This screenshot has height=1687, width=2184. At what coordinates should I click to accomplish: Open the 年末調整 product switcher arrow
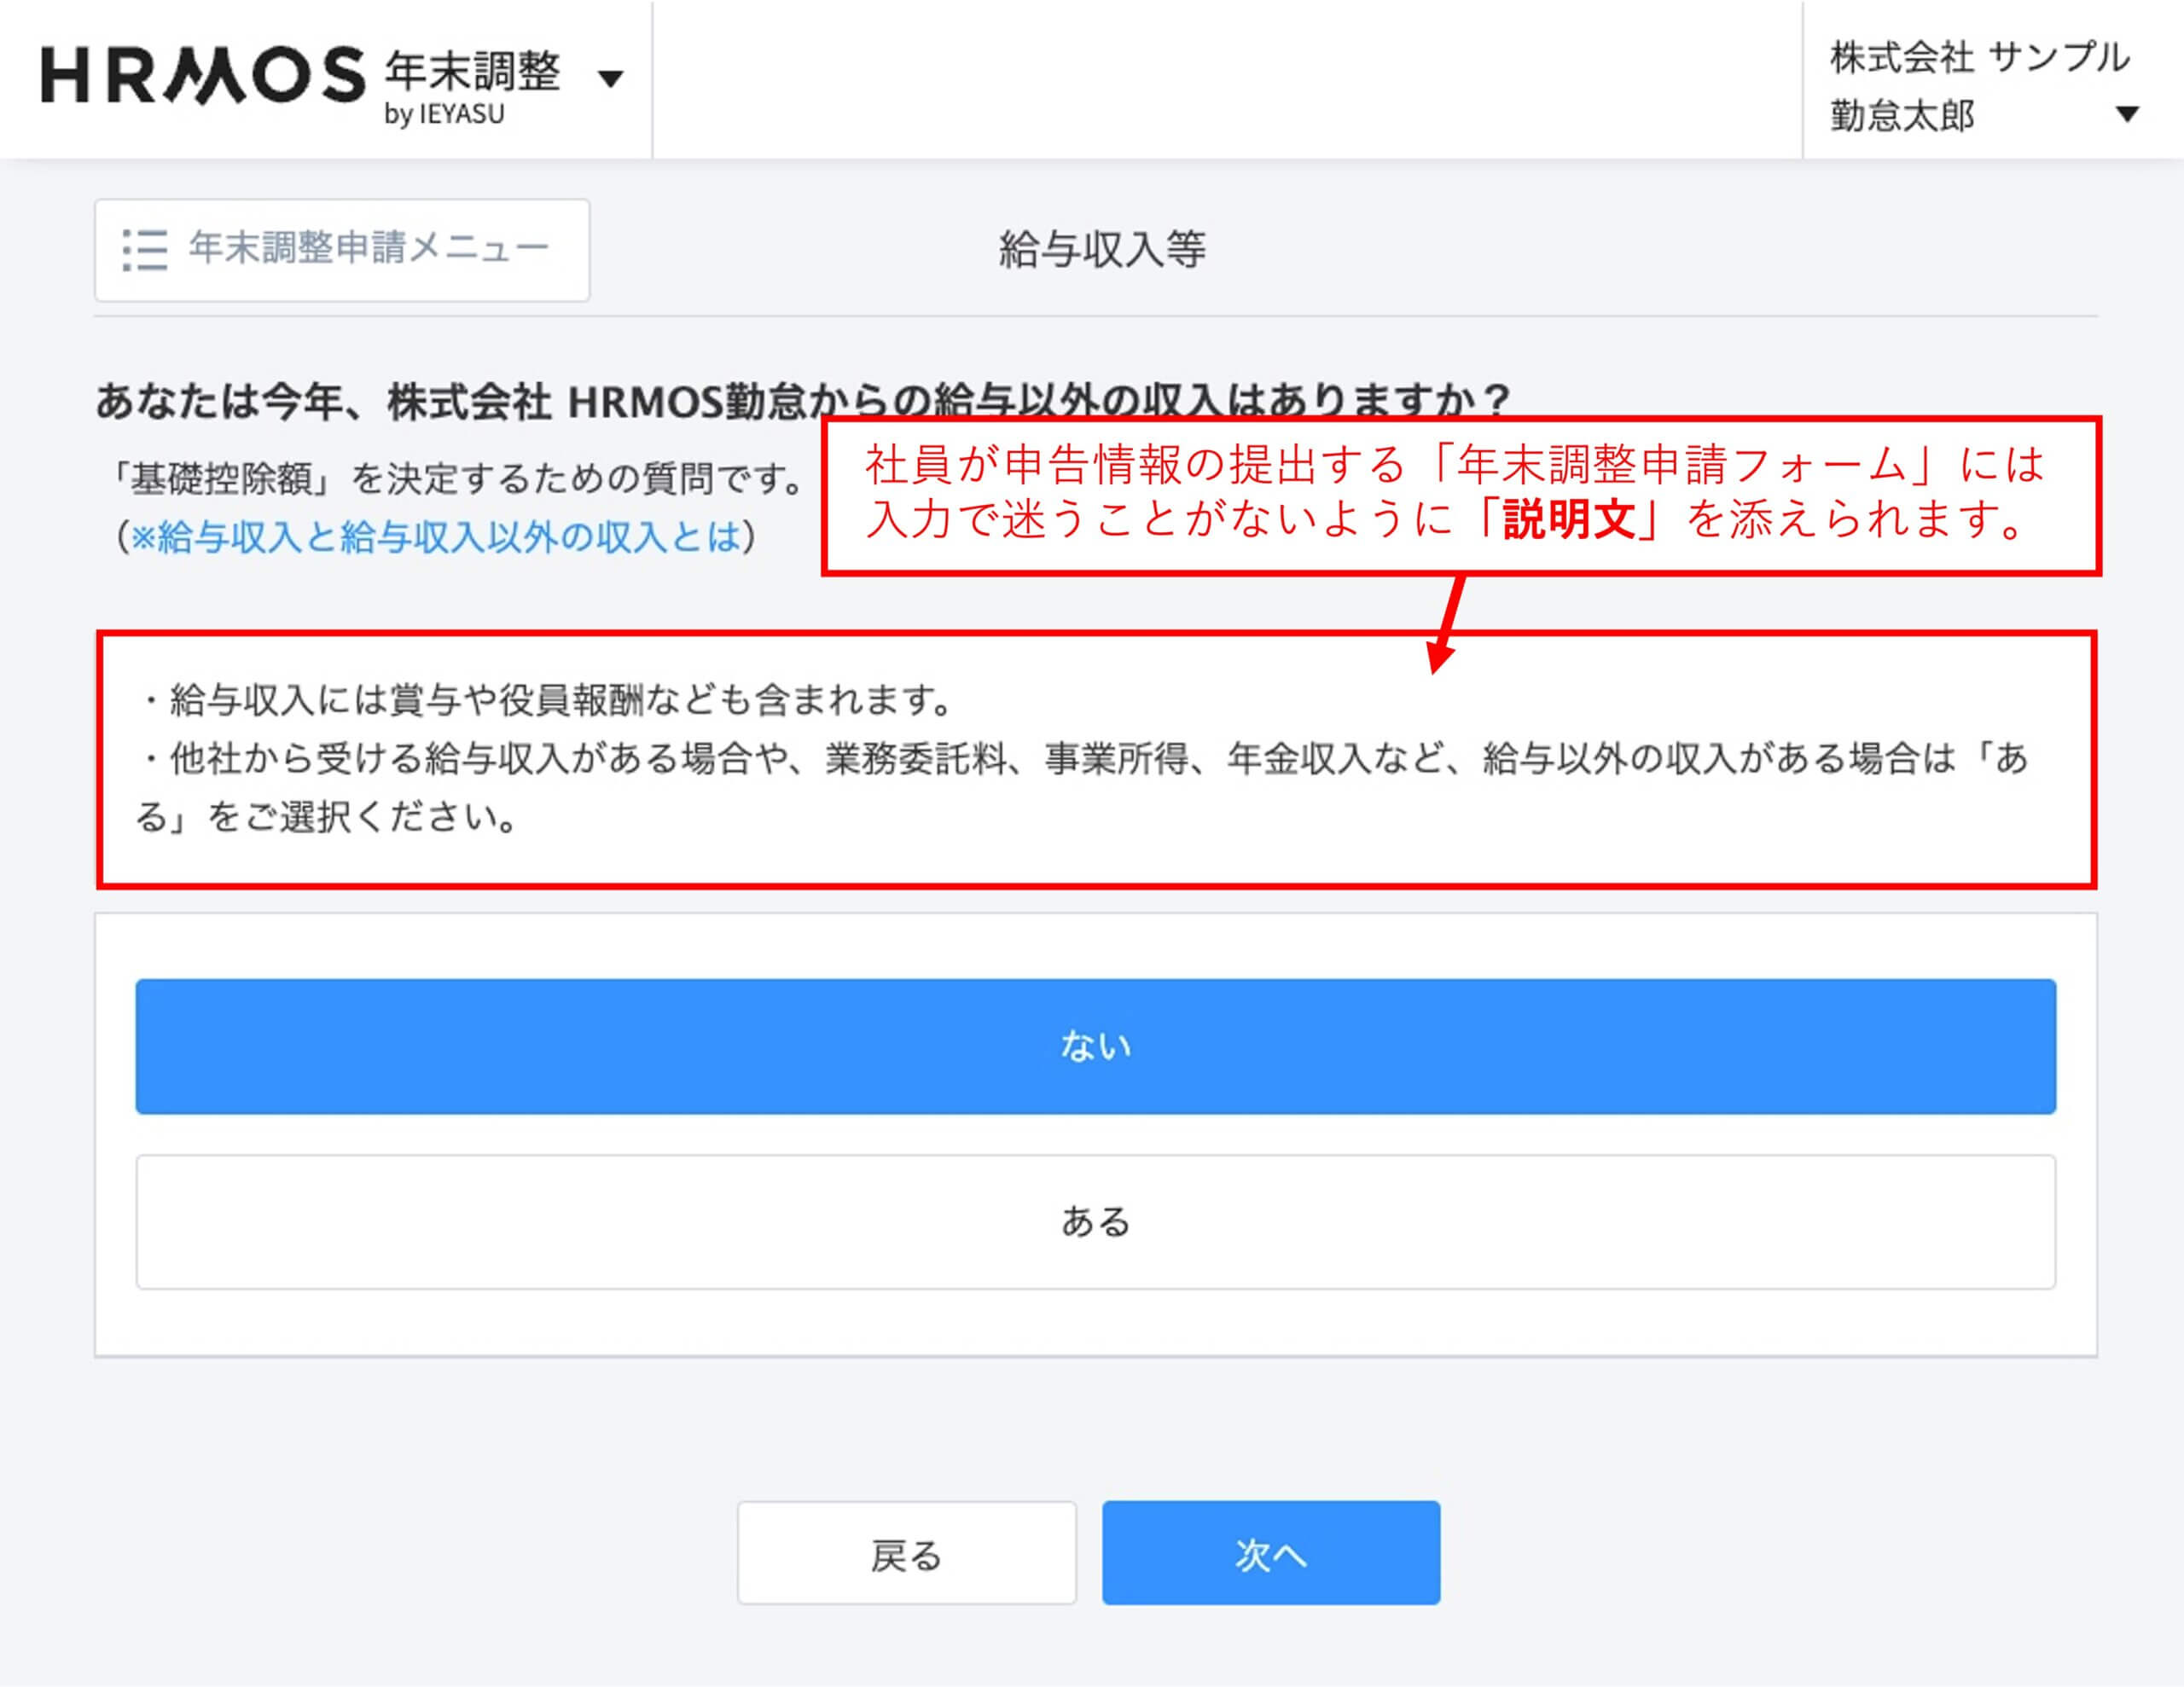click(610, 78)
